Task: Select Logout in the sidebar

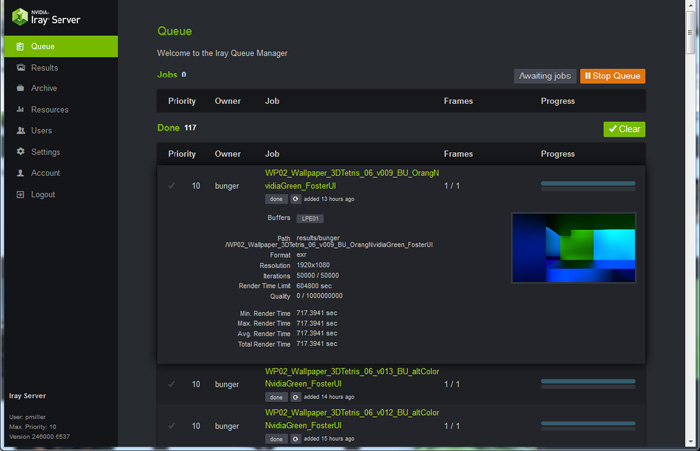Action: (43, 194)
